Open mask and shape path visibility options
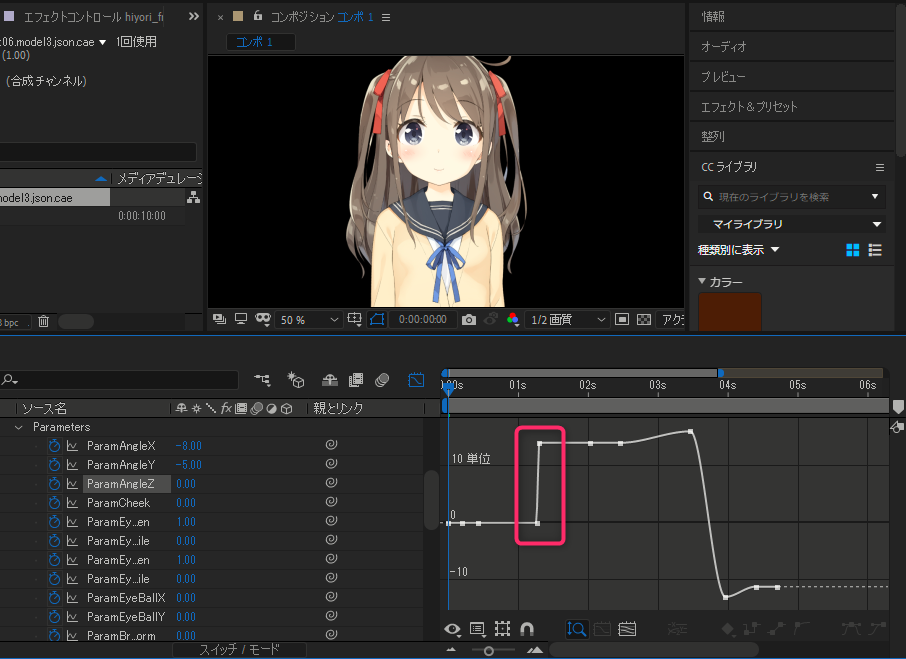 (263, 319)
